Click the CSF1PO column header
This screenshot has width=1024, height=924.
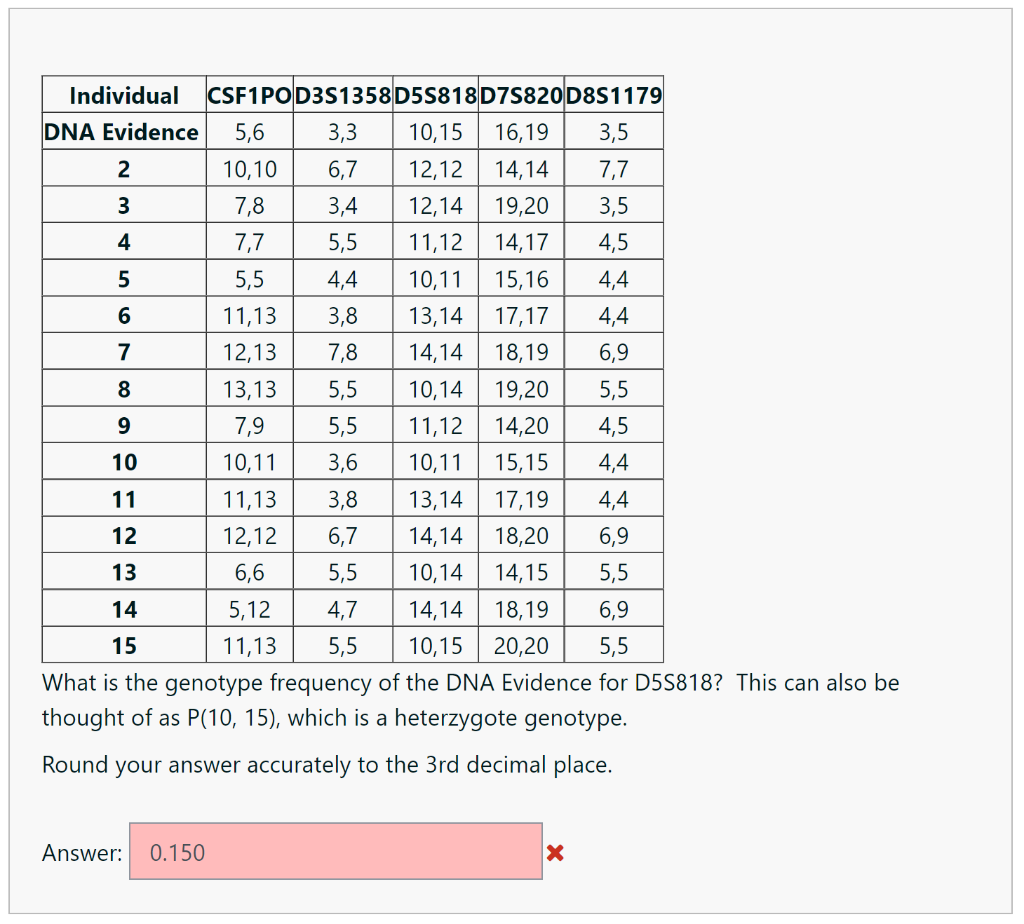pyautogui.click(x=249, y=95)
